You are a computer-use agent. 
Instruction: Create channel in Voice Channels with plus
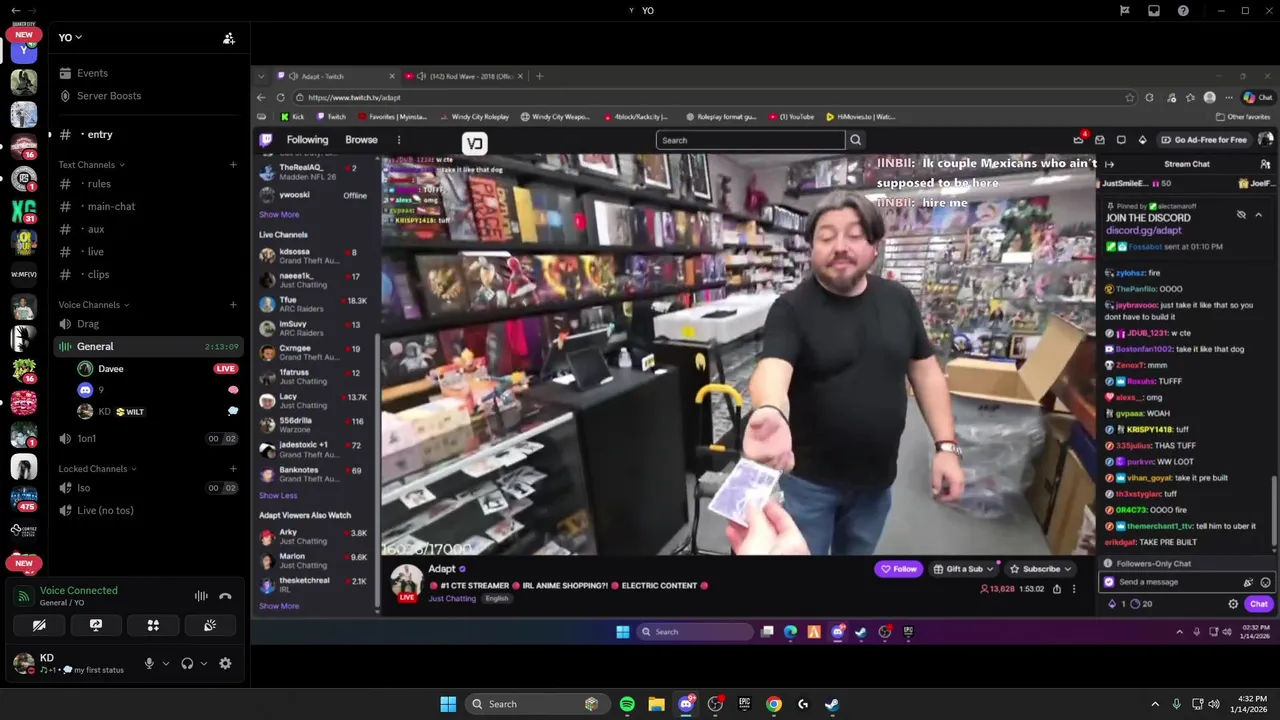pos(233,305)
